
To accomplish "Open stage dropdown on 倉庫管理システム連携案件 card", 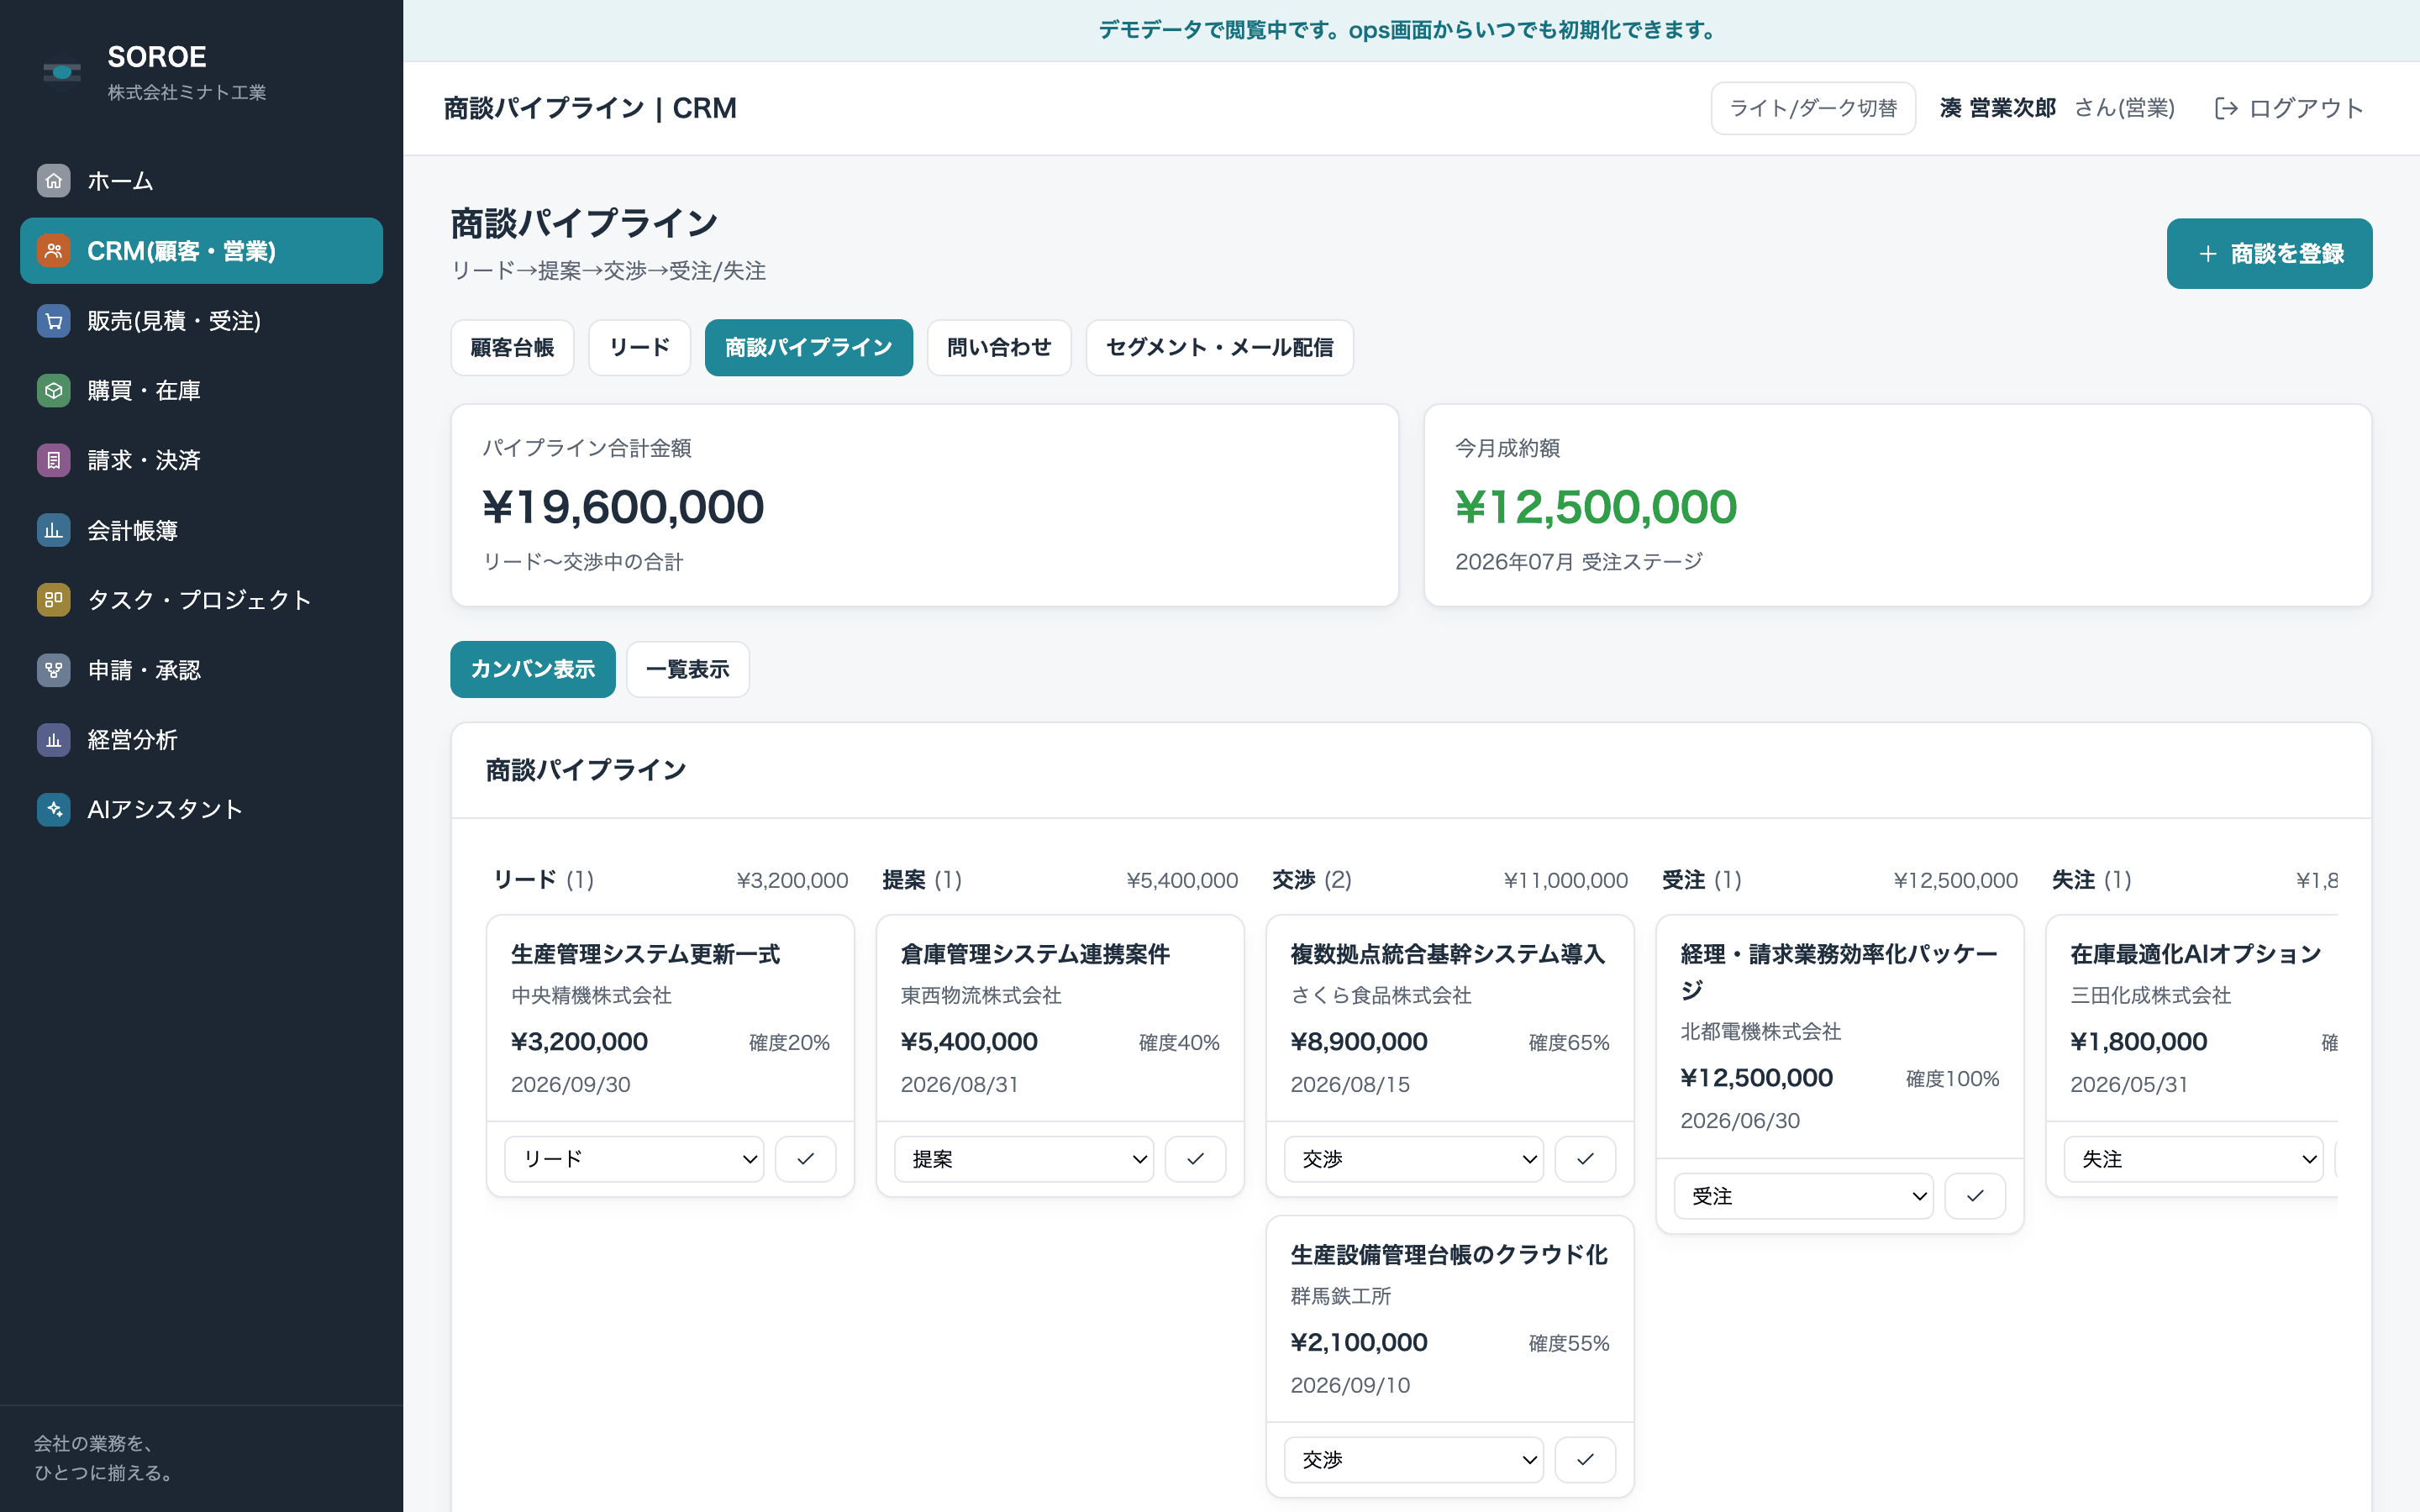I will pyautogui.click(x=1024, y=1159).
